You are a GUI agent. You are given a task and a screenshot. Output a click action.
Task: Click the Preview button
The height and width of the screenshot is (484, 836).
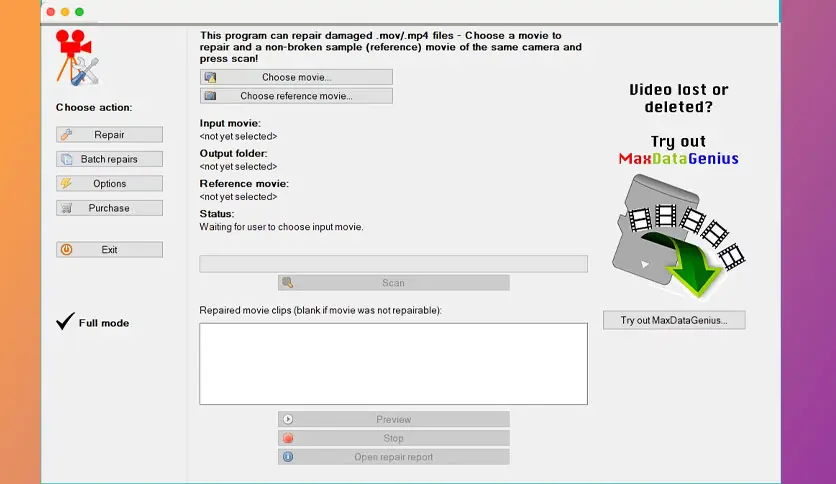[393, 419]
